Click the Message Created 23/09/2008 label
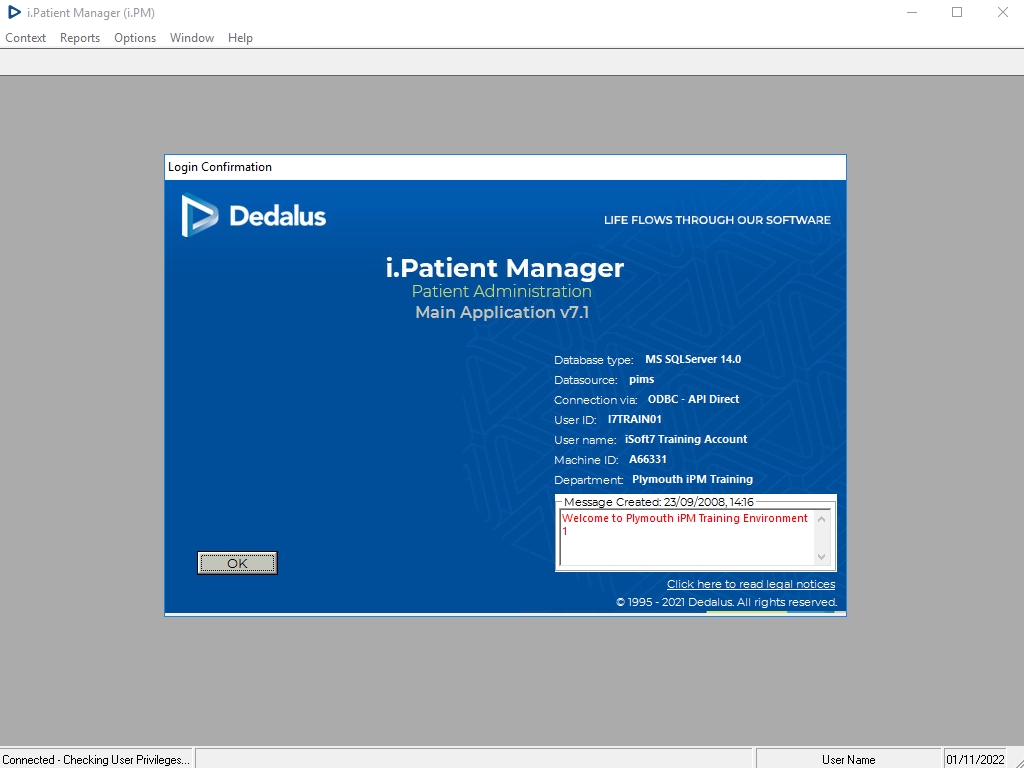 click(x=658, y=502)
